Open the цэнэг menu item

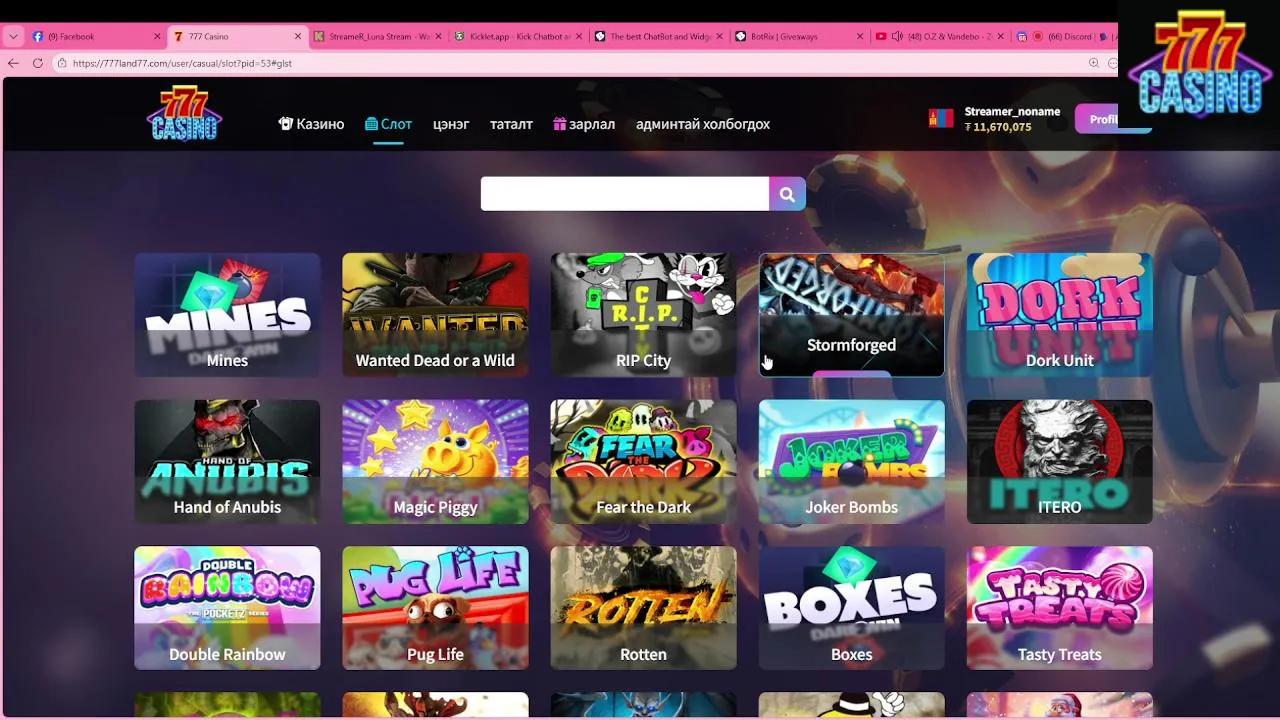(x=451, y=124)
